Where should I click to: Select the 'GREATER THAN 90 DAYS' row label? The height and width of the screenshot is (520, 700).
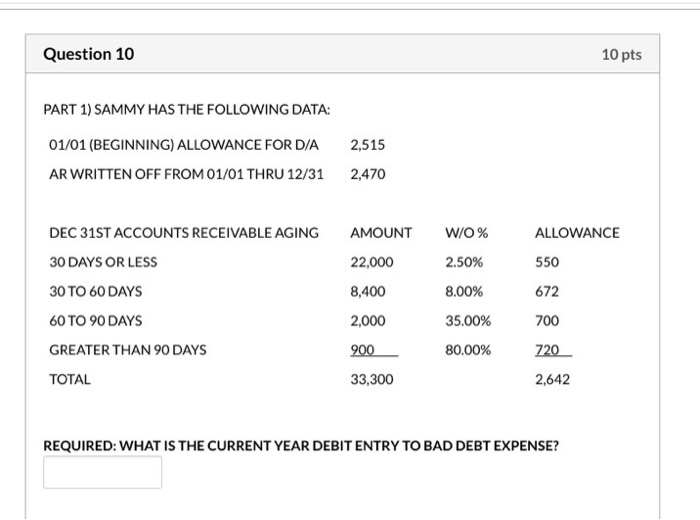pos(128,349)
